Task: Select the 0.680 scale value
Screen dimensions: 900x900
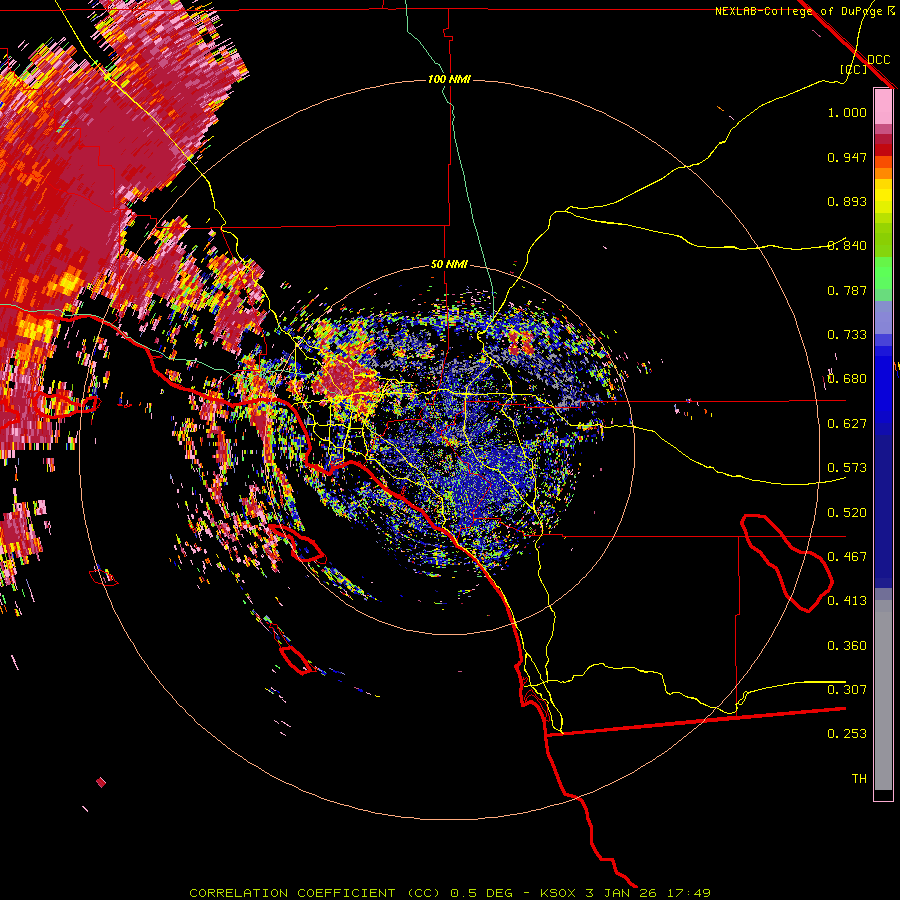Action: 847,379
